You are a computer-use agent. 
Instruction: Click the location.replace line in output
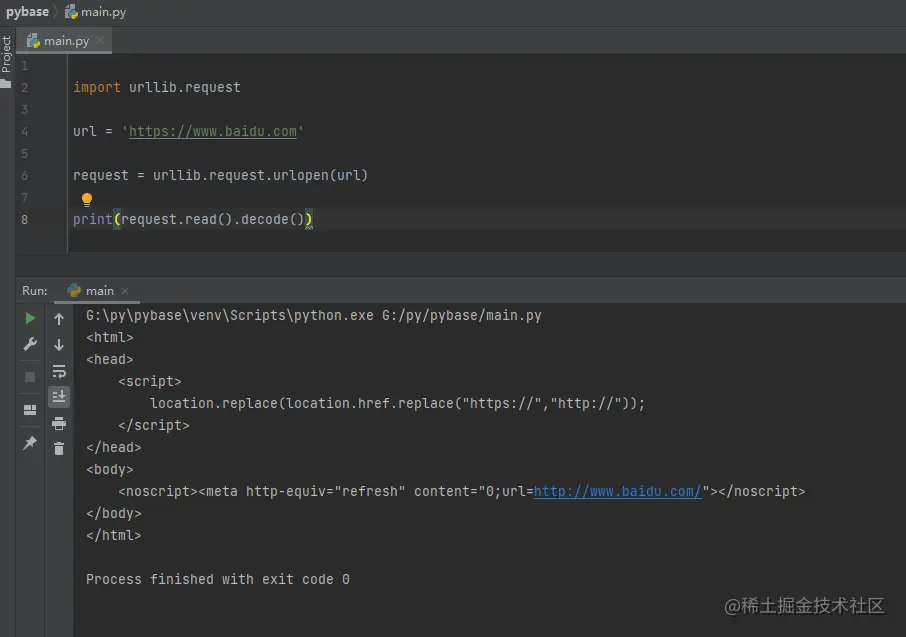[x=398, y=403]
